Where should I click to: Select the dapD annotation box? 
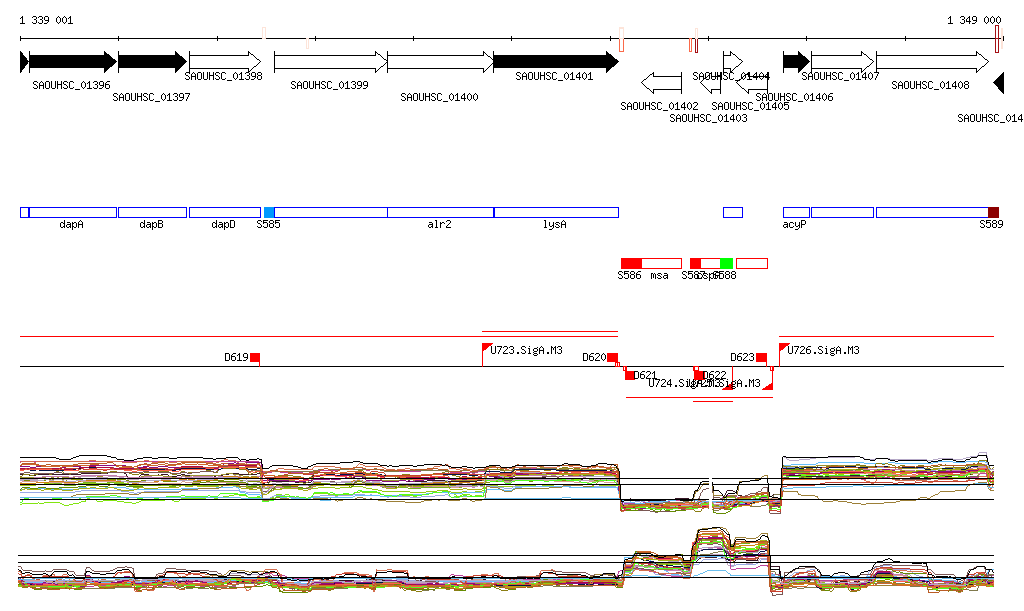coord(225,212)
